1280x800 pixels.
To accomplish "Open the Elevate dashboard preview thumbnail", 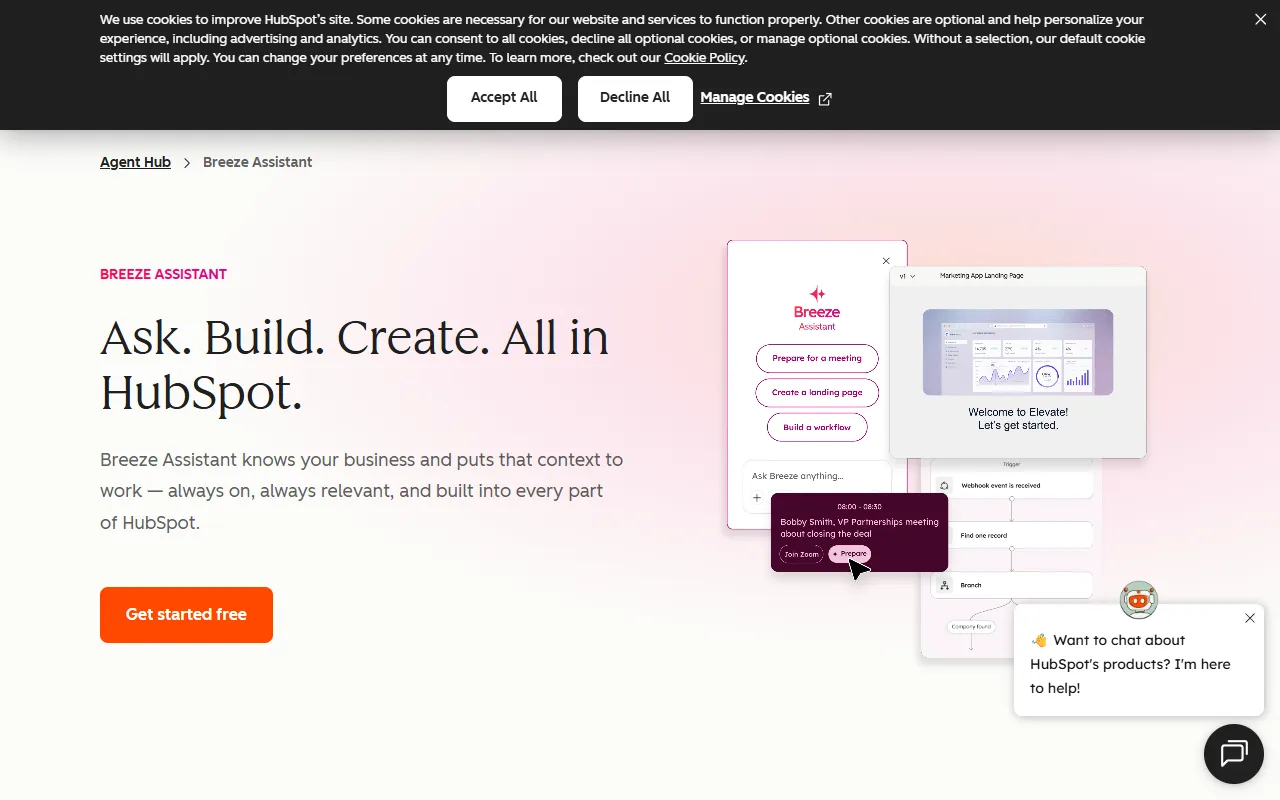I will 1018,352.
